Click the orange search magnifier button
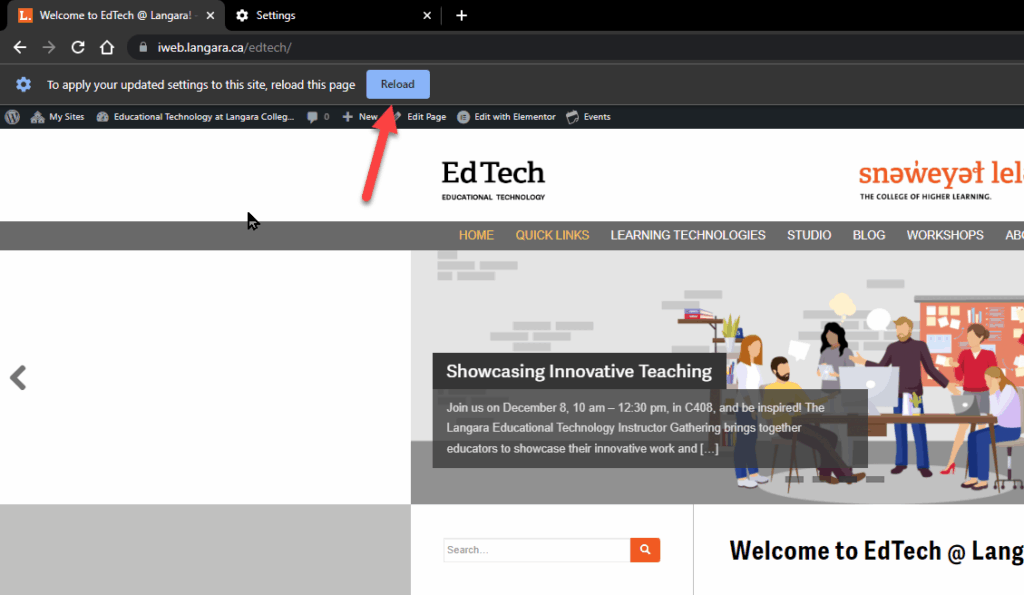The width and height of the screenshot is (1024, 595). (x=645, y=549)
